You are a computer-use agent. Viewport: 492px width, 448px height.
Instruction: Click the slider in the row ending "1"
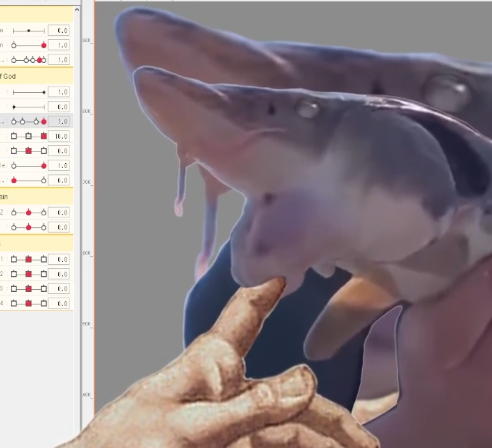pyautogui.click(x=29, y=259)
